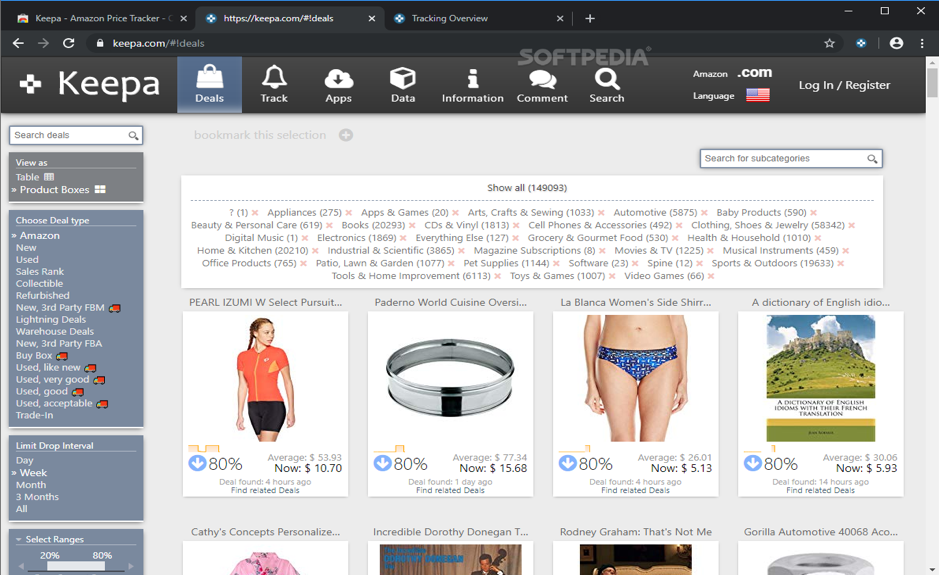This screenshot has height=575, width=939.
Task: Set drop interval to All
Action: click(22, 509)
